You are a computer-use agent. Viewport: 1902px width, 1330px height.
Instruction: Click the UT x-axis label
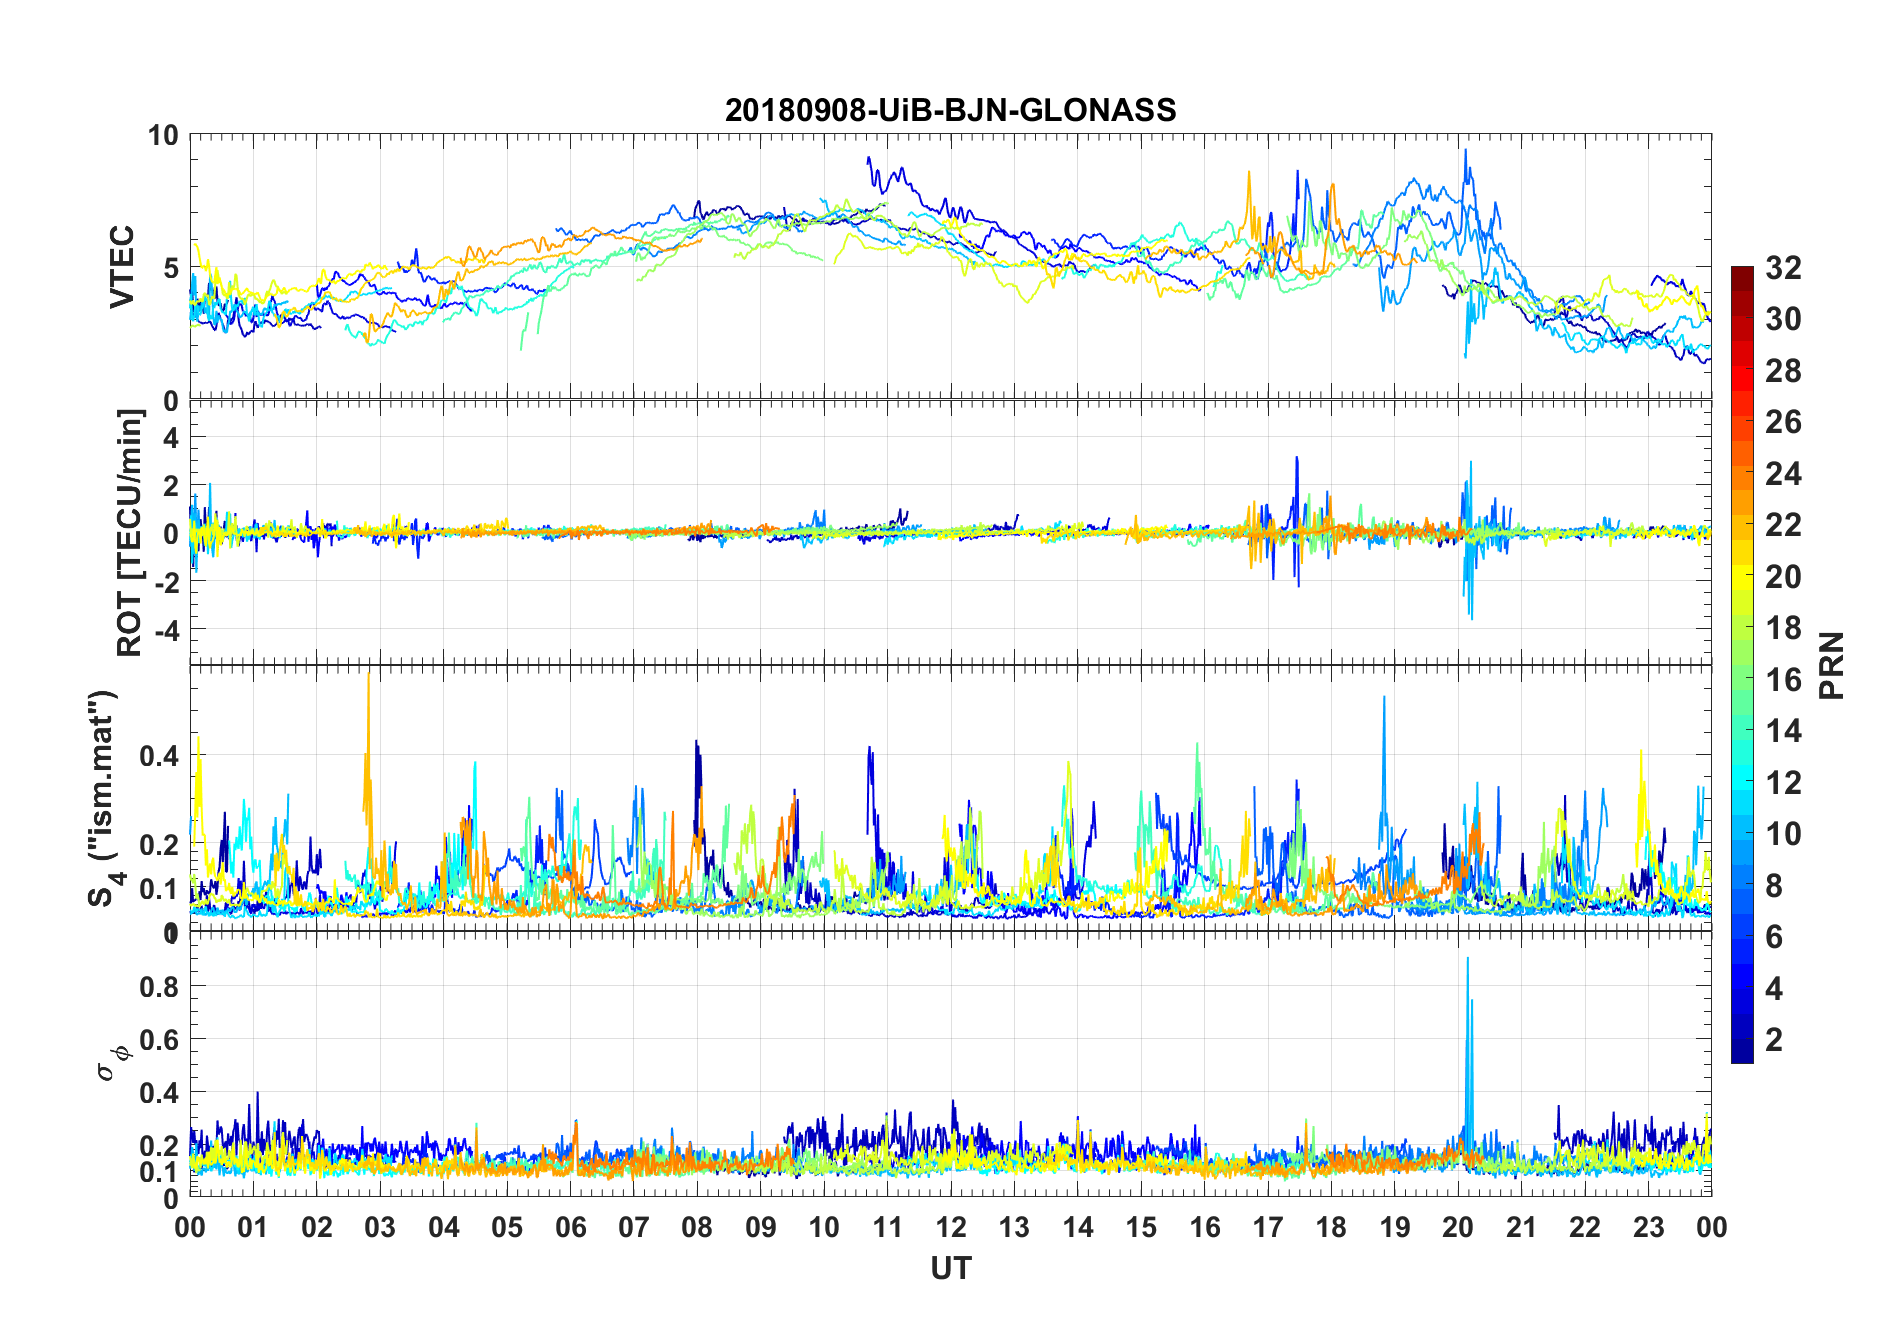pyautogui.click(x=951, y=1269)
